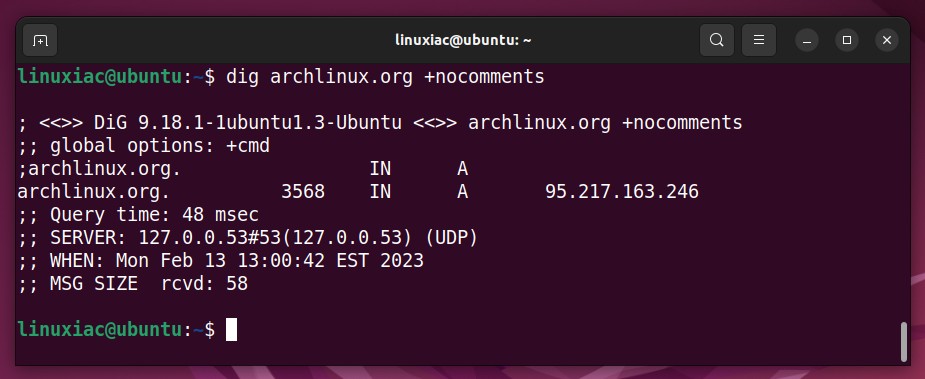Click the WHEN: Mon Feb 13 timestamp line
This screenshot has height=379, width=925.
coord(221,261)
